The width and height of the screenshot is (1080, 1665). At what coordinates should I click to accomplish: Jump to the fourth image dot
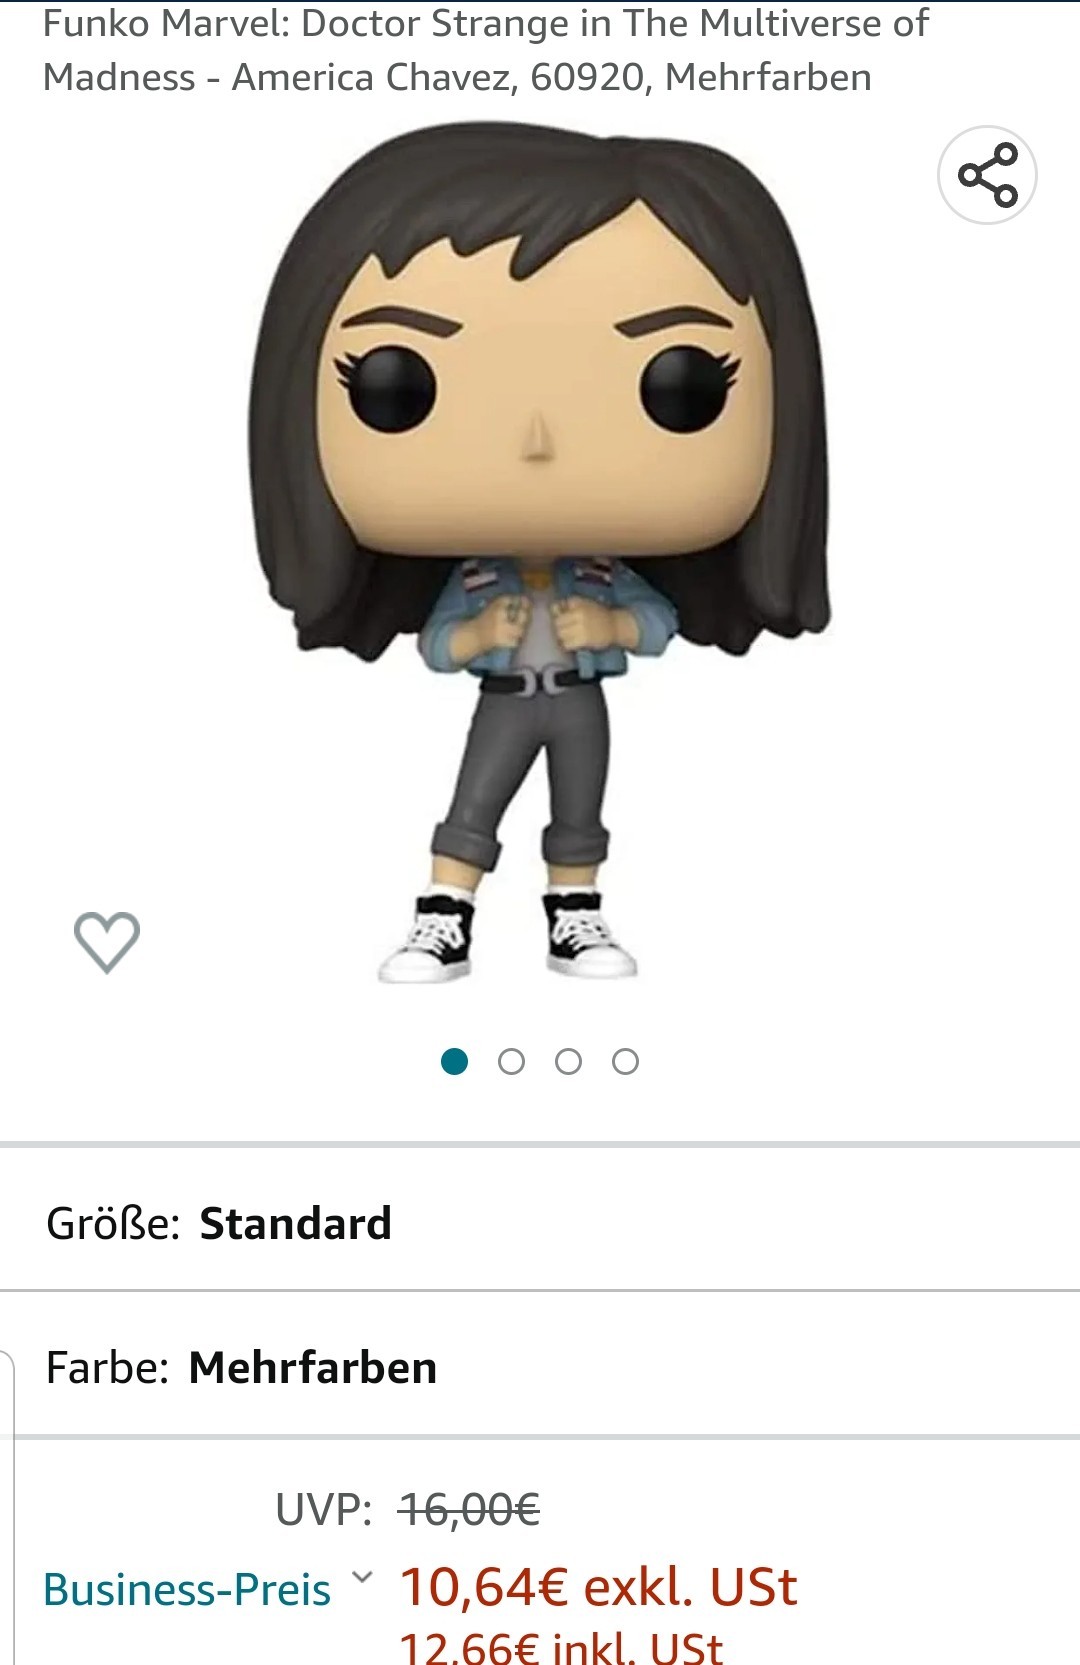tap(625, 1061)
